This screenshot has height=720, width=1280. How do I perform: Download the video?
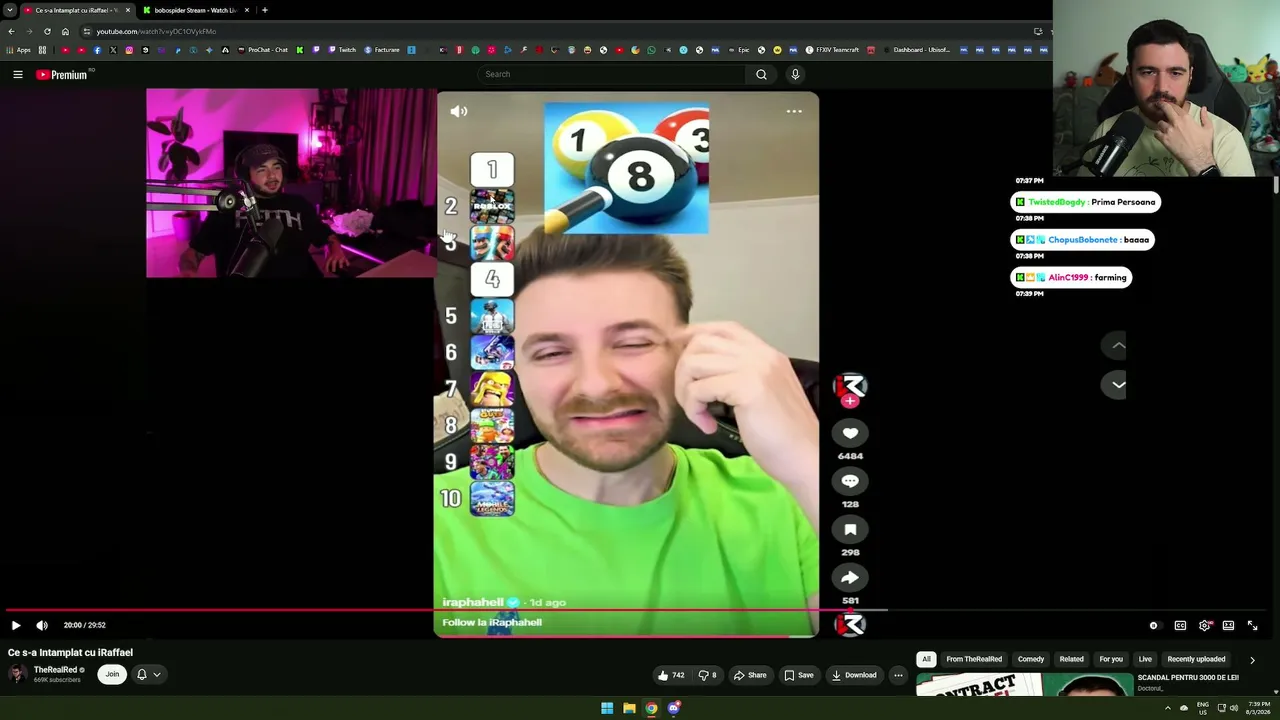854,675
